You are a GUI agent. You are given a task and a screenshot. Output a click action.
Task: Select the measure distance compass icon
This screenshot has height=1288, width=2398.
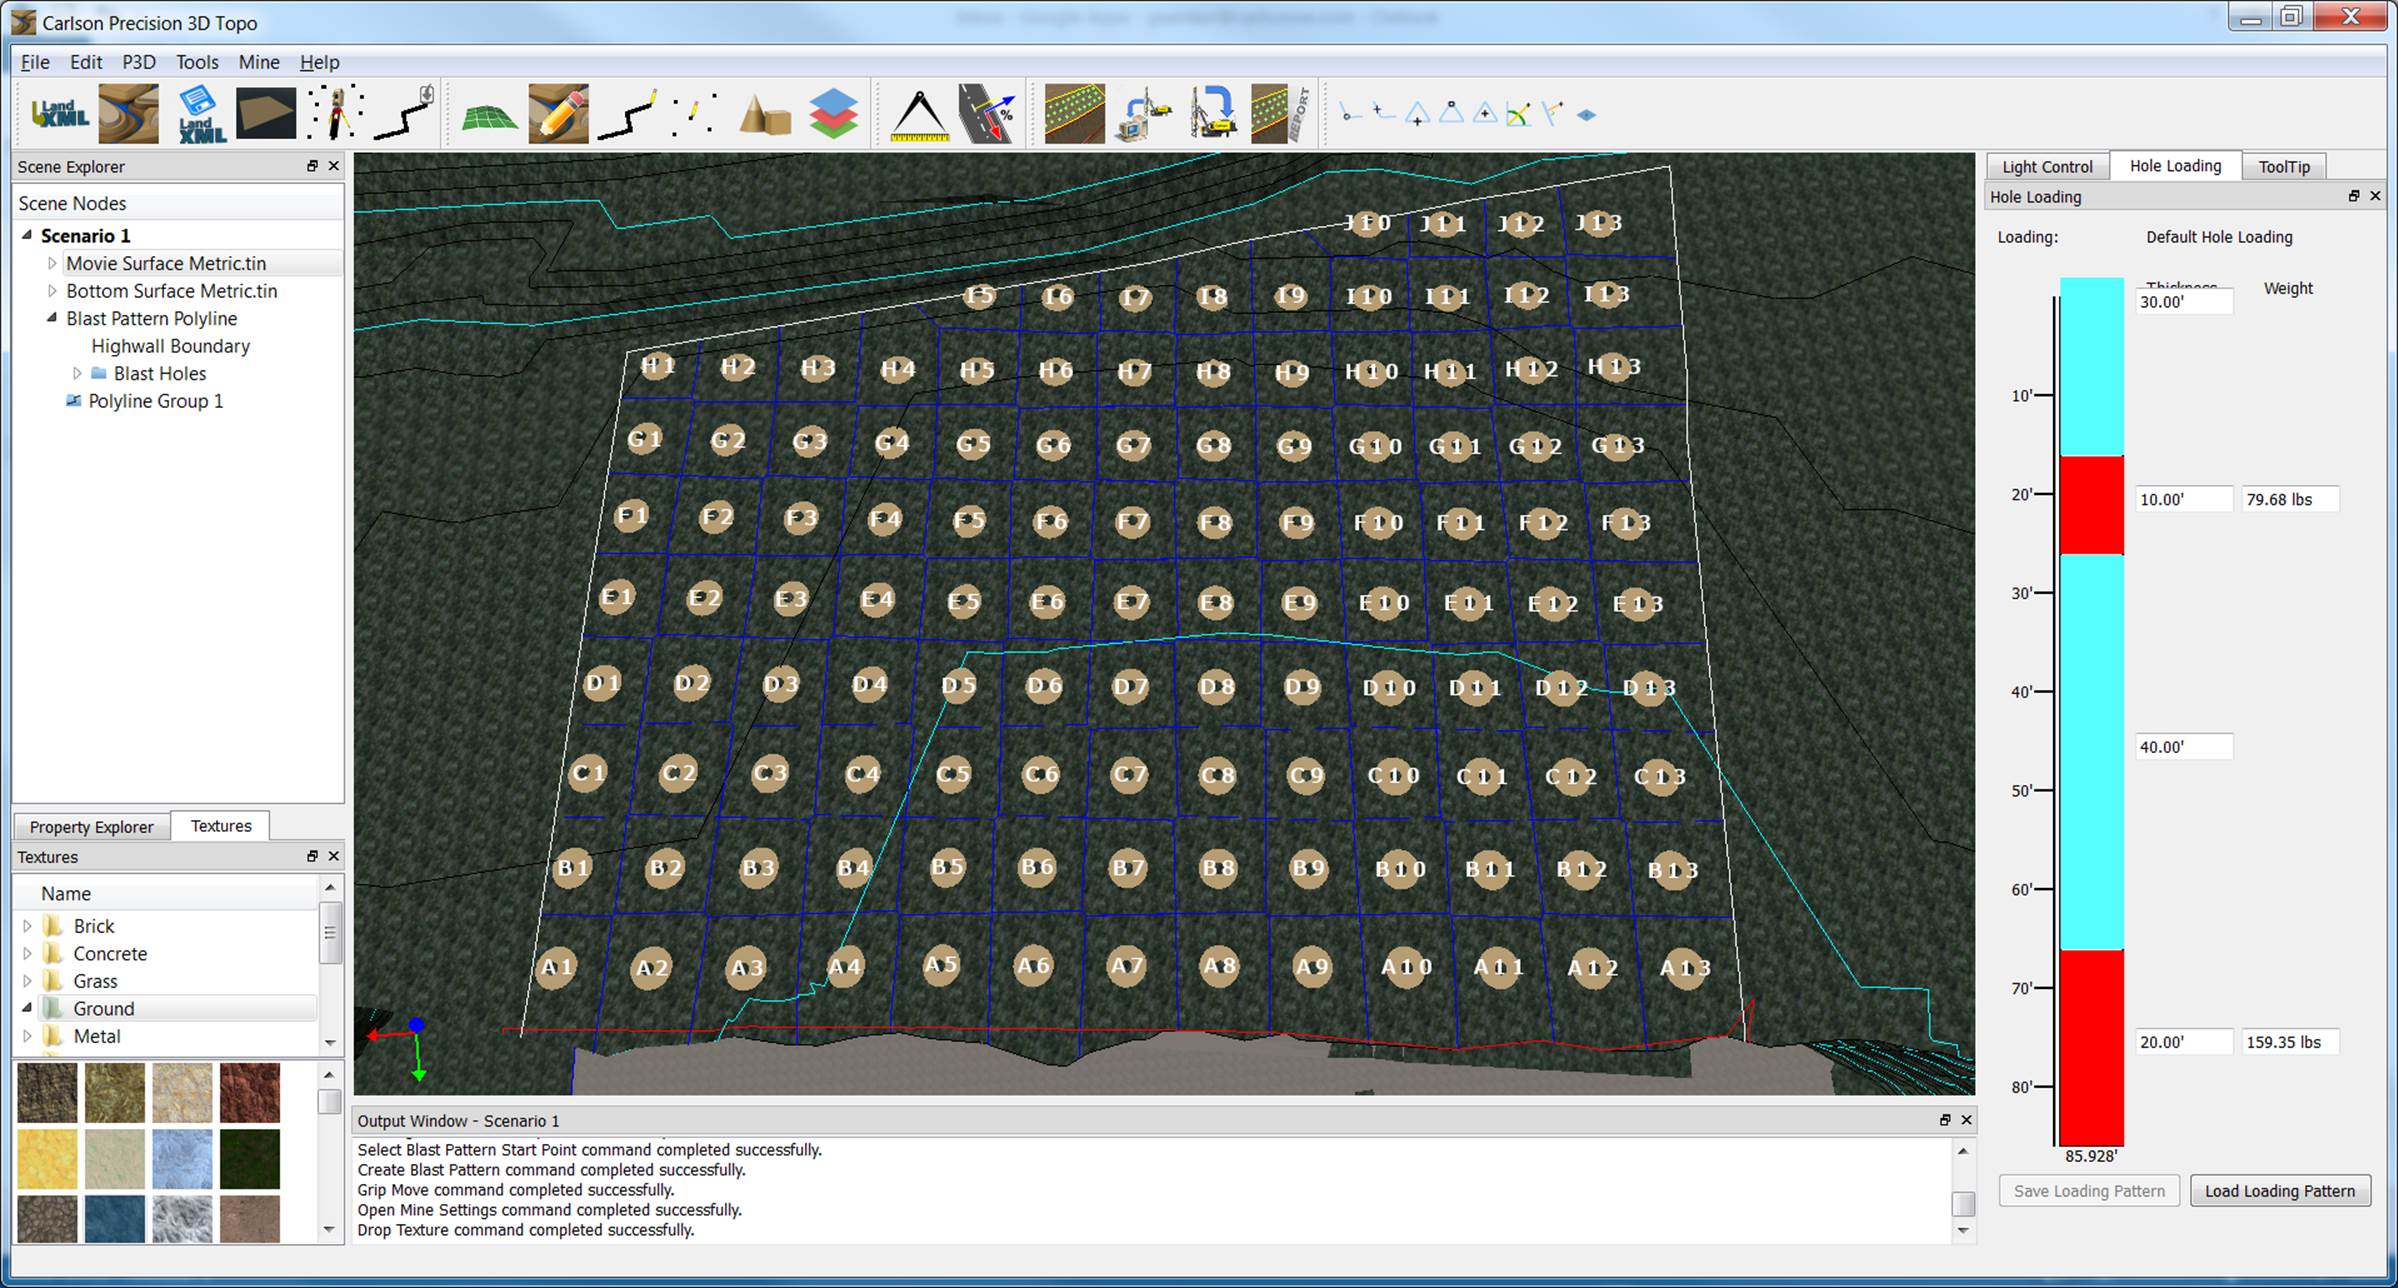[919, 114]
